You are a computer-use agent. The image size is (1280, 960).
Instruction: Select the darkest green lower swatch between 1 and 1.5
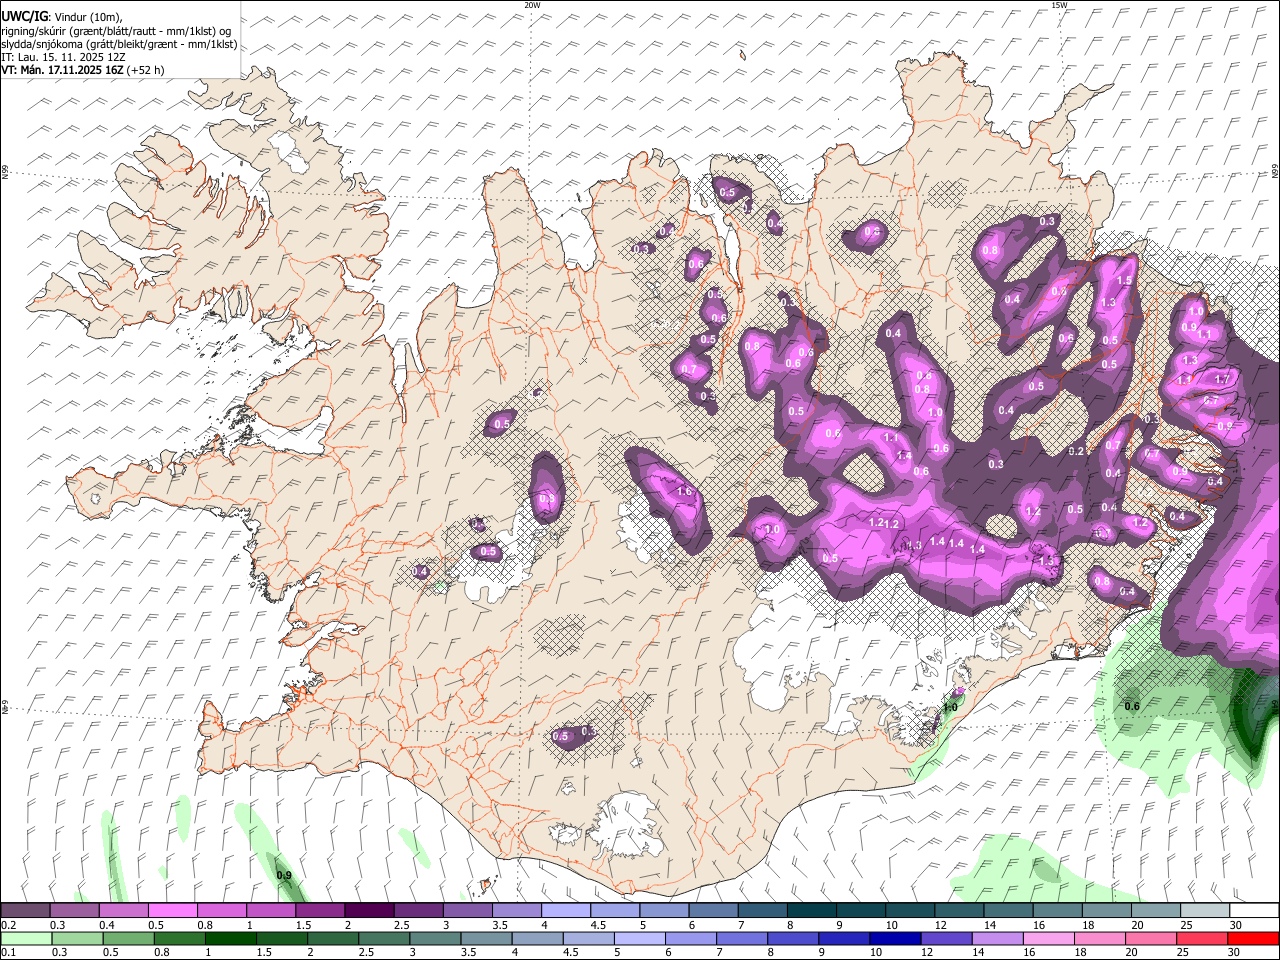coord(230,938)
